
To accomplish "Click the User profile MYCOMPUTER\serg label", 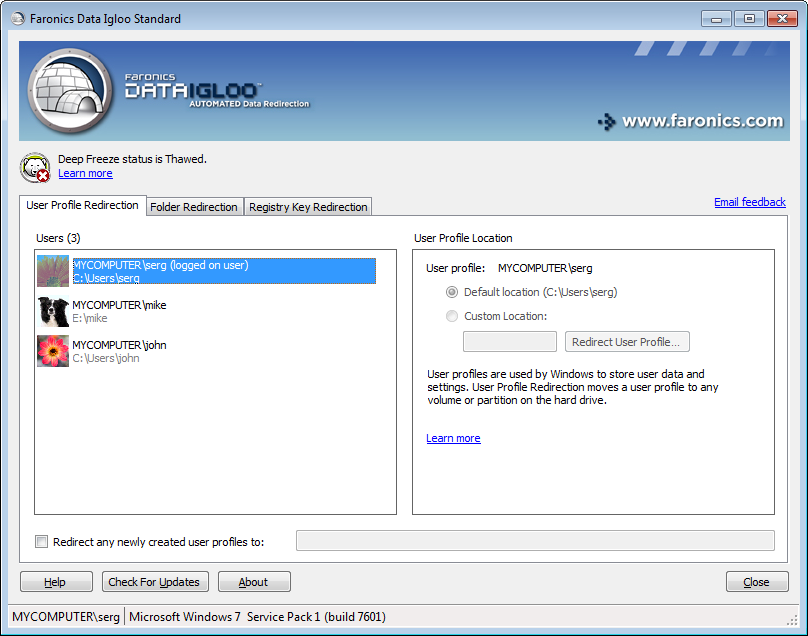I will pos(509,268).
